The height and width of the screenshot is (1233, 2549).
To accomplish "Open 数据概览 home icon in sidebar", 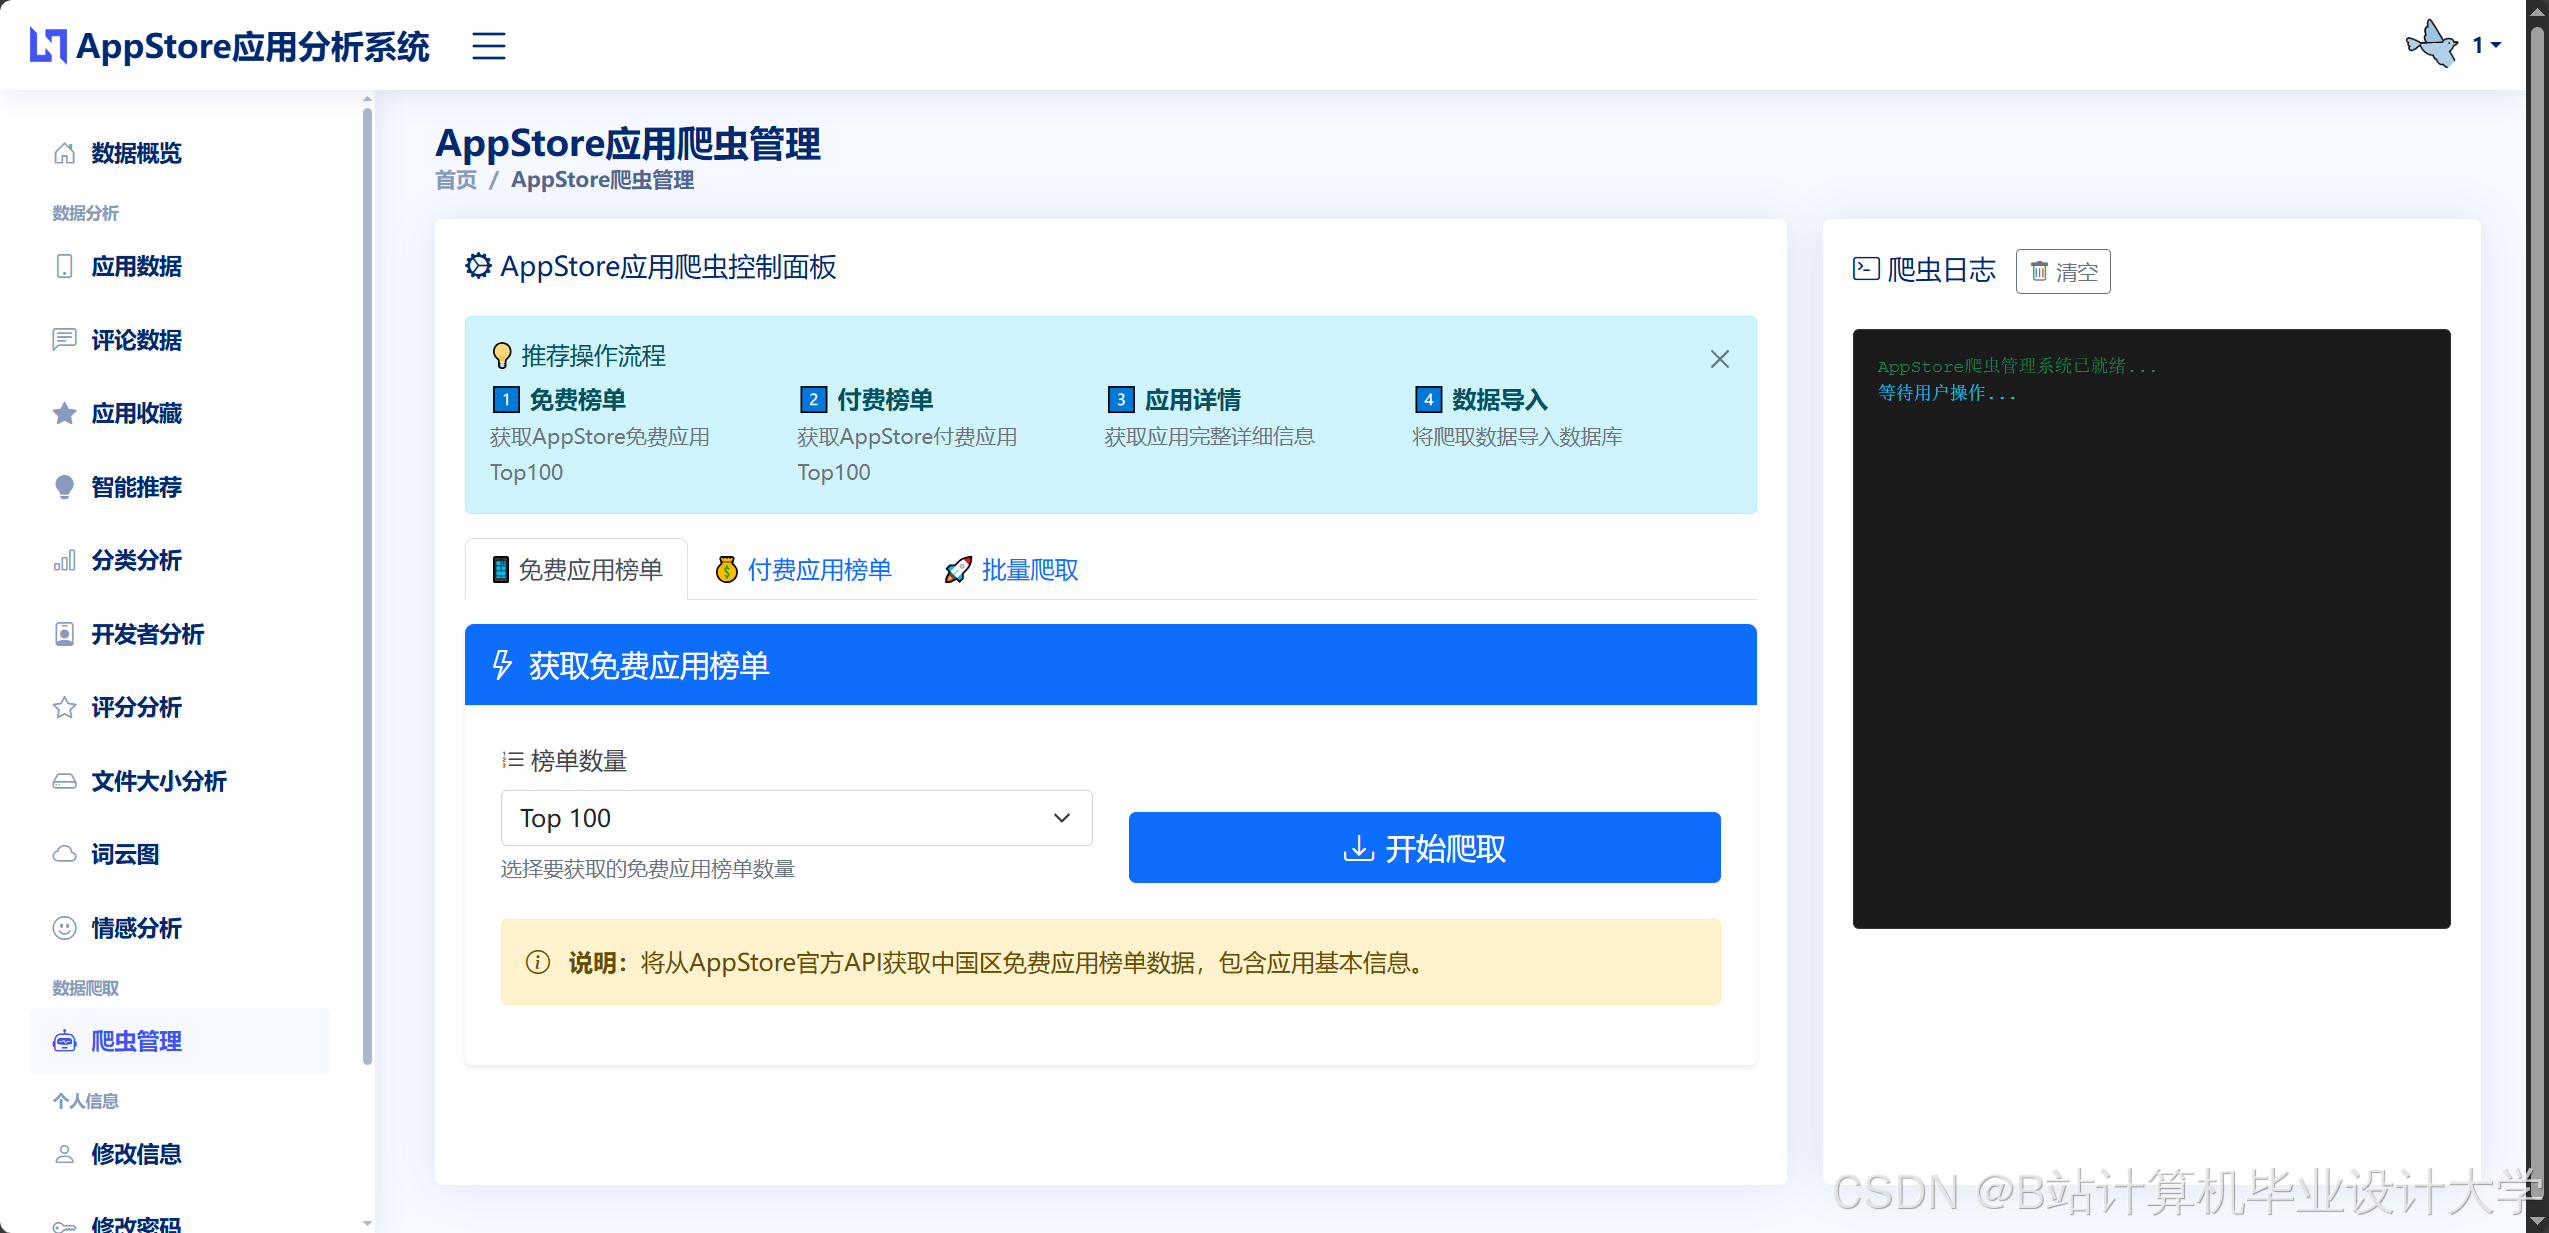I will (x=64, y=153).
